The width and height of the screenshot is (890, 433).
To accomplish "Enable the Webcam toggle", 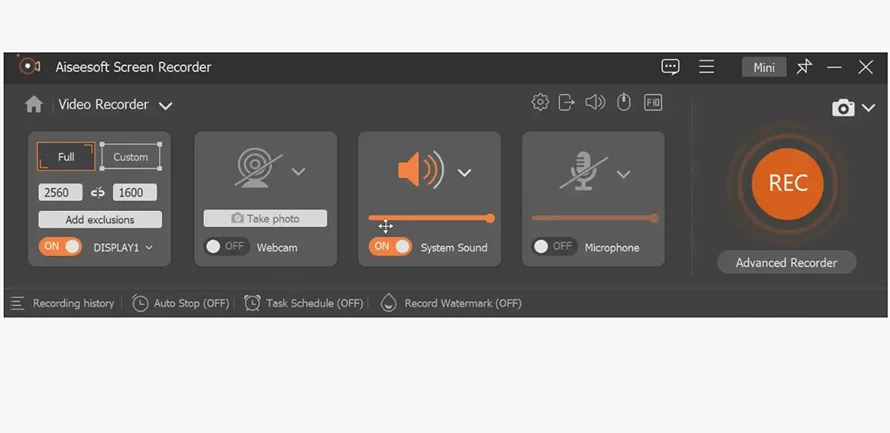I will (x=226, y=246).
